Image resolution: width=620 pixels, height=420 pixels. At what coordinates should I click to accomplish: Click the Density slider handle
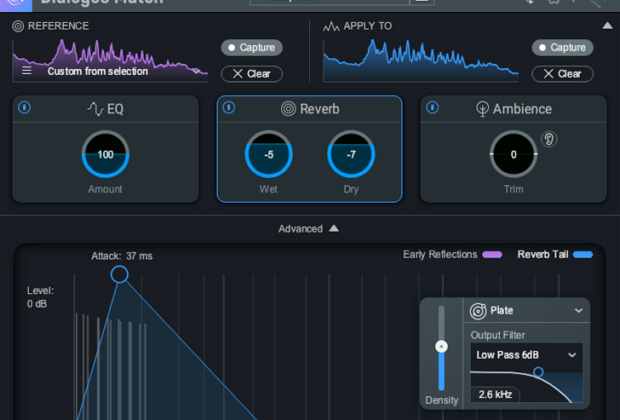click(x=441, y=346)
